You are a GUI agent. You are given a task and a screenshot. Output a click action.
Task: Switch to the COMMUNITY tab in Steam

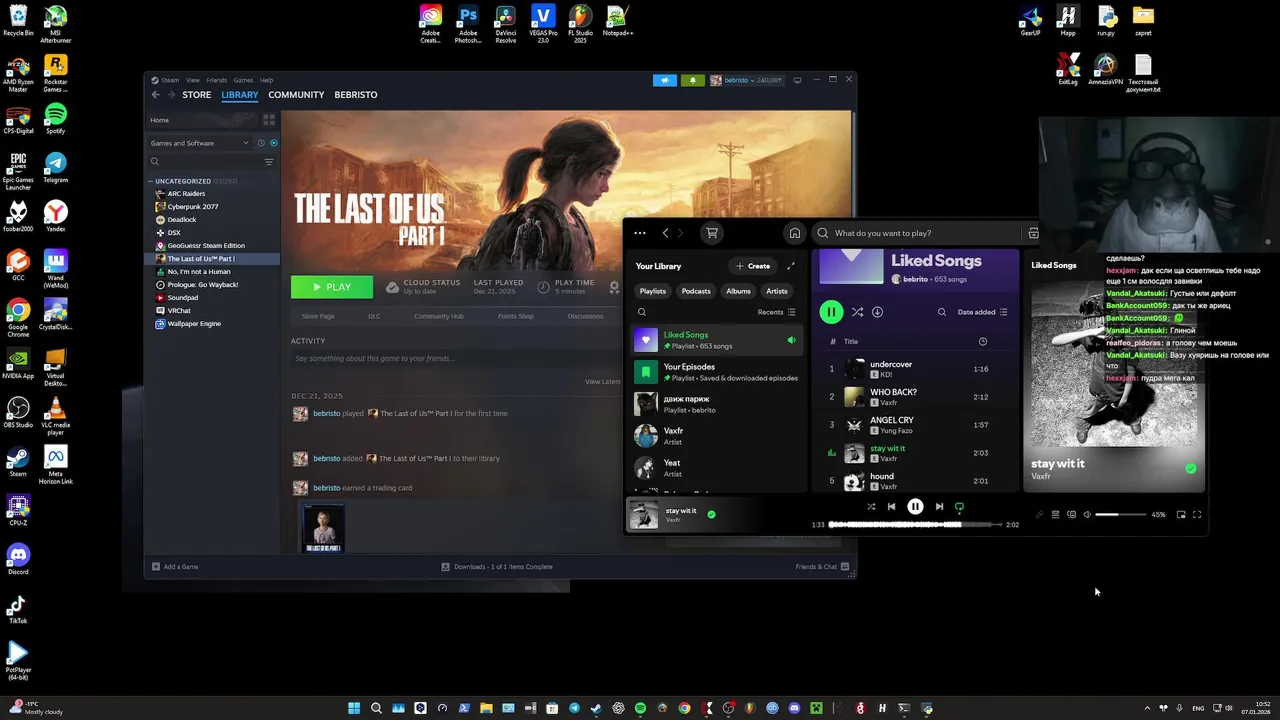[x=296, y=95]
